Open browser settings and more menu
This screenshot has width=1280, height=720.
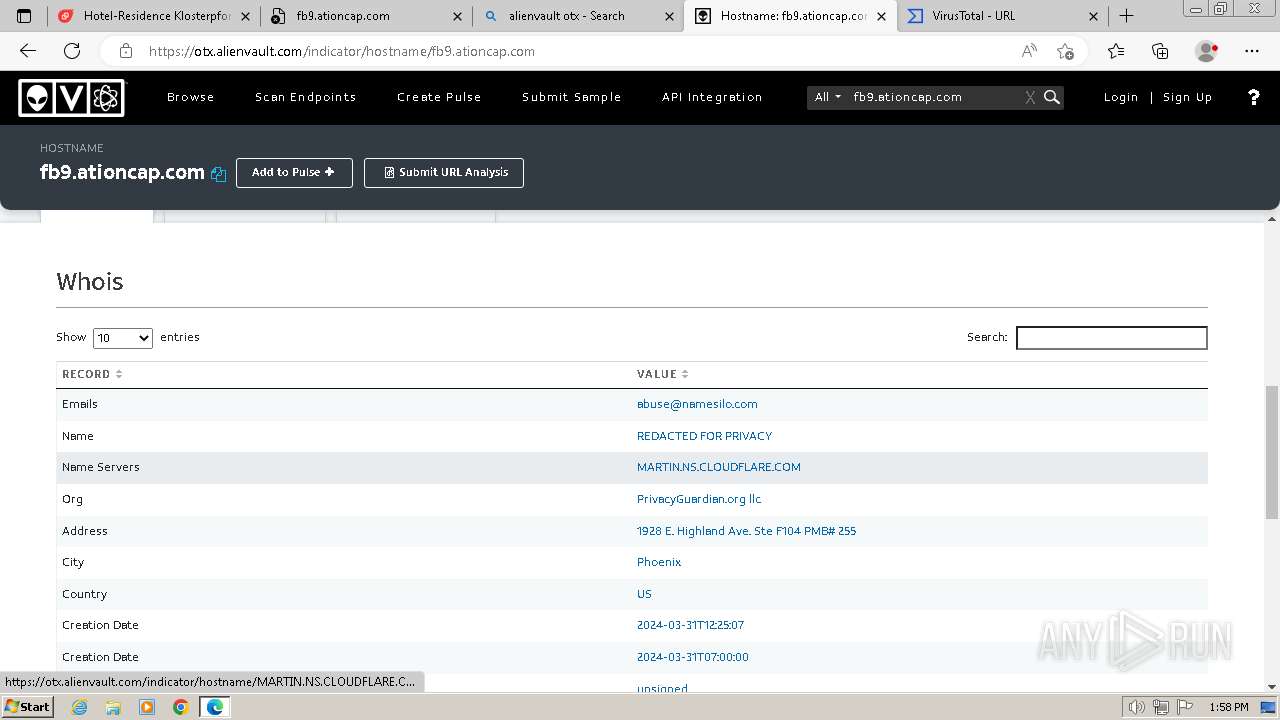[1252, 51]
